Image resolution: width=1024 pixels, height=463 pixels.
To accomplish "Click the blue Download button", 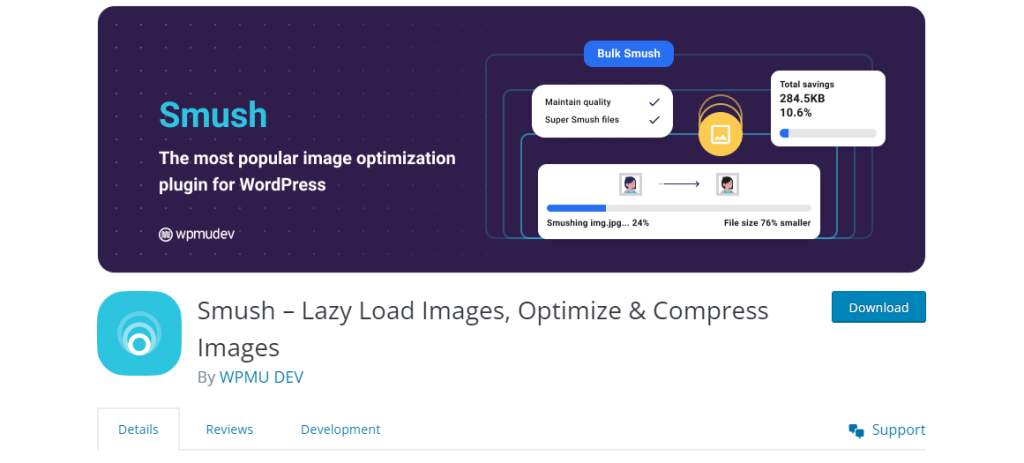I will tap(878, 307).
